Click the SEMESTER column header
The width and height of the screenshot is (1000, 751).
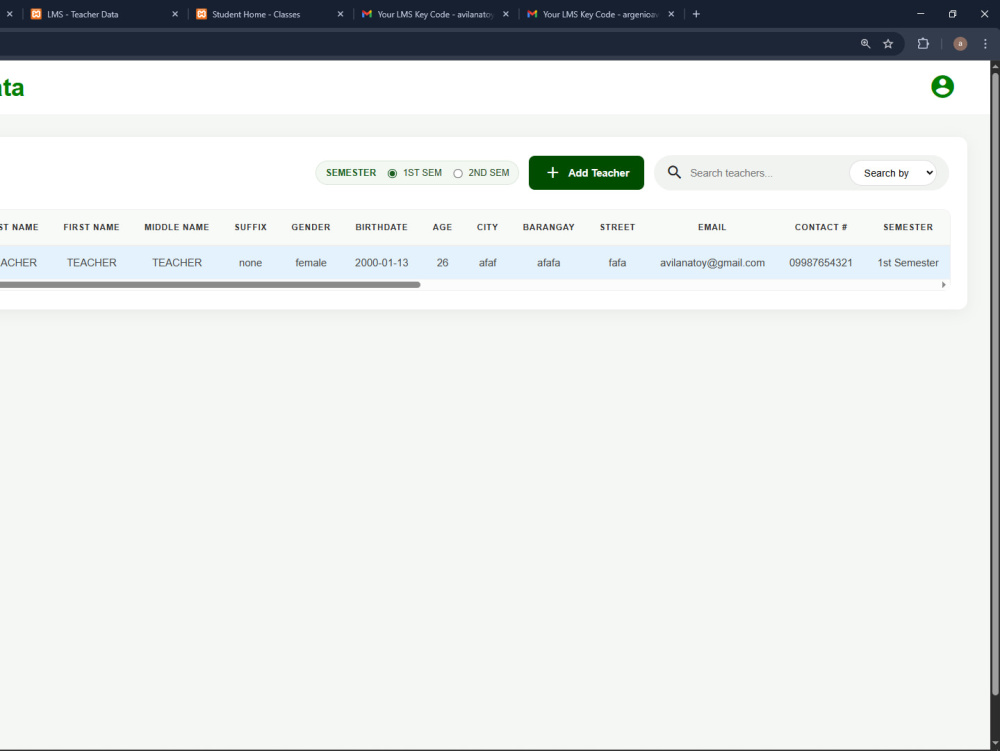coord(908,227)
